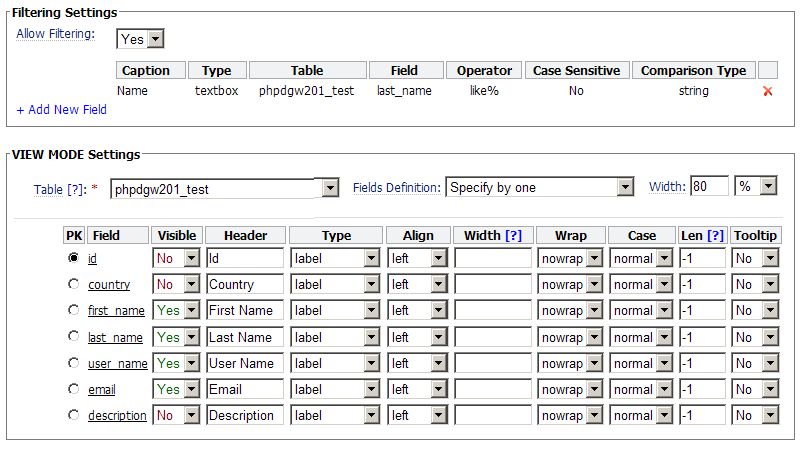Choose email as primary key radio
Image resolution: width=800 pixels, height=450 pixels.
pyautogui.click(x=73, y=389)
